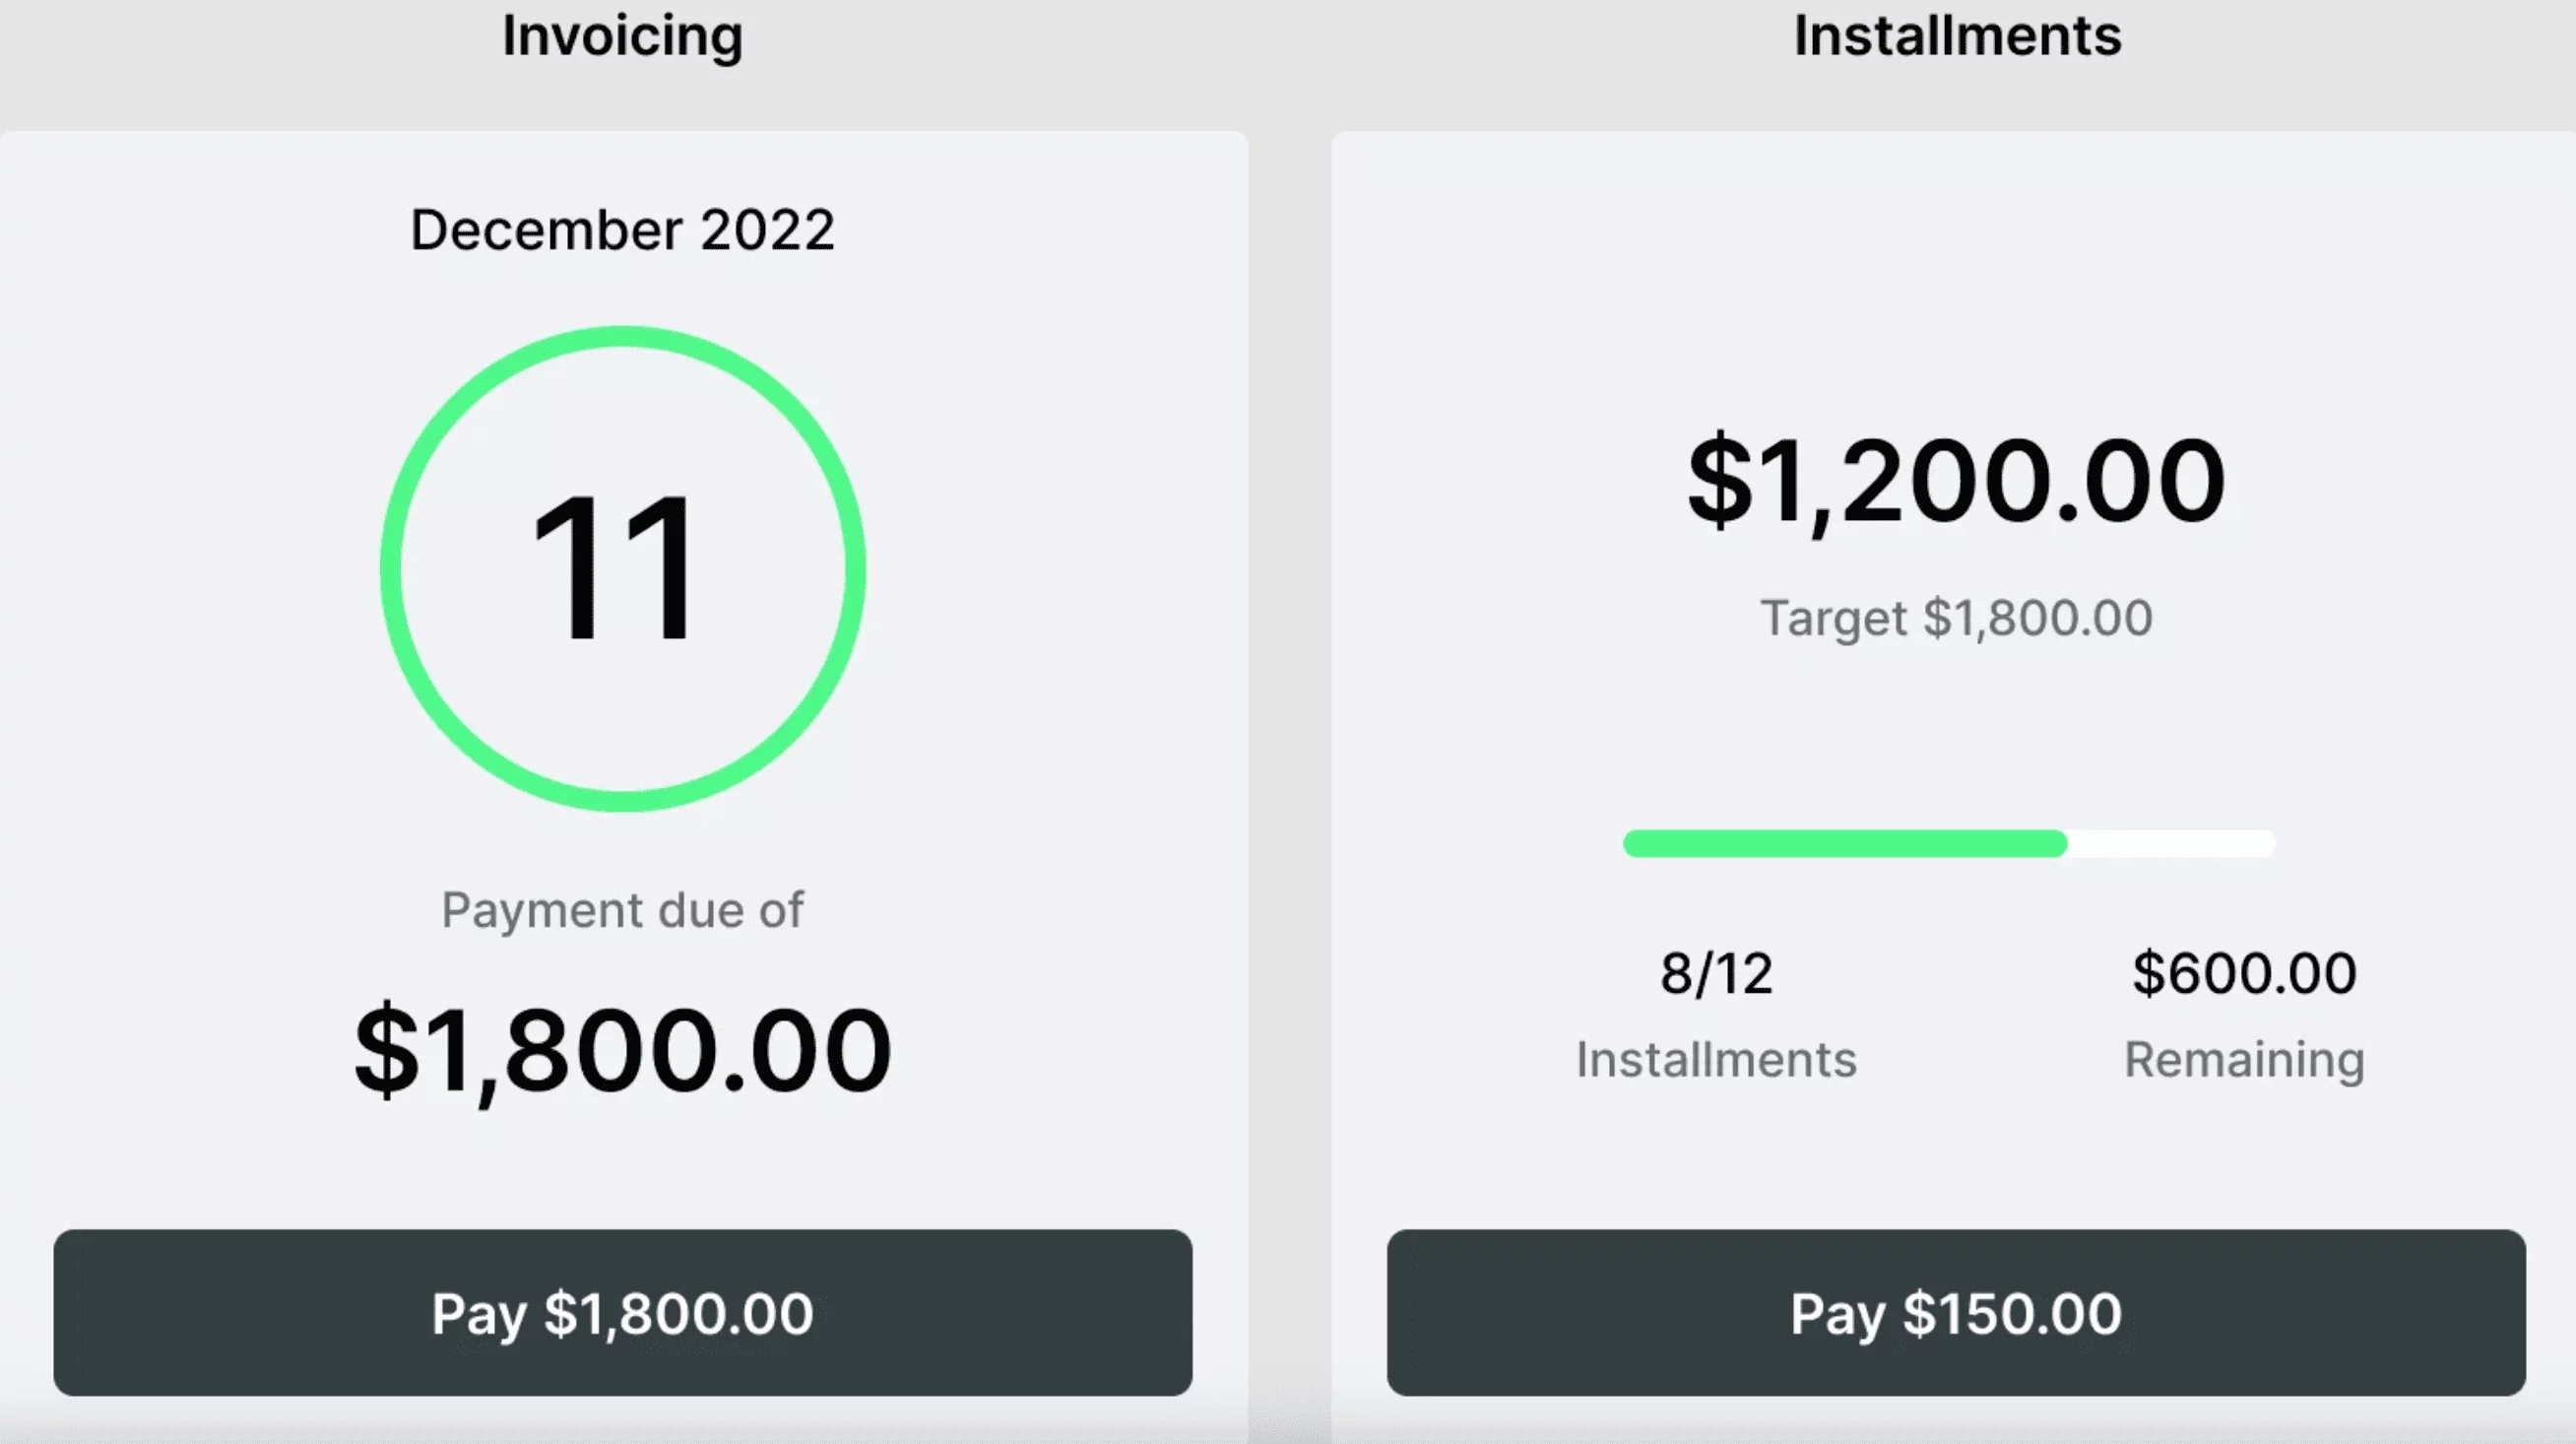Screen dimensions: 2576x1444
Task: Click the Target $1,800.00 text
Action: coord(1956,618)
